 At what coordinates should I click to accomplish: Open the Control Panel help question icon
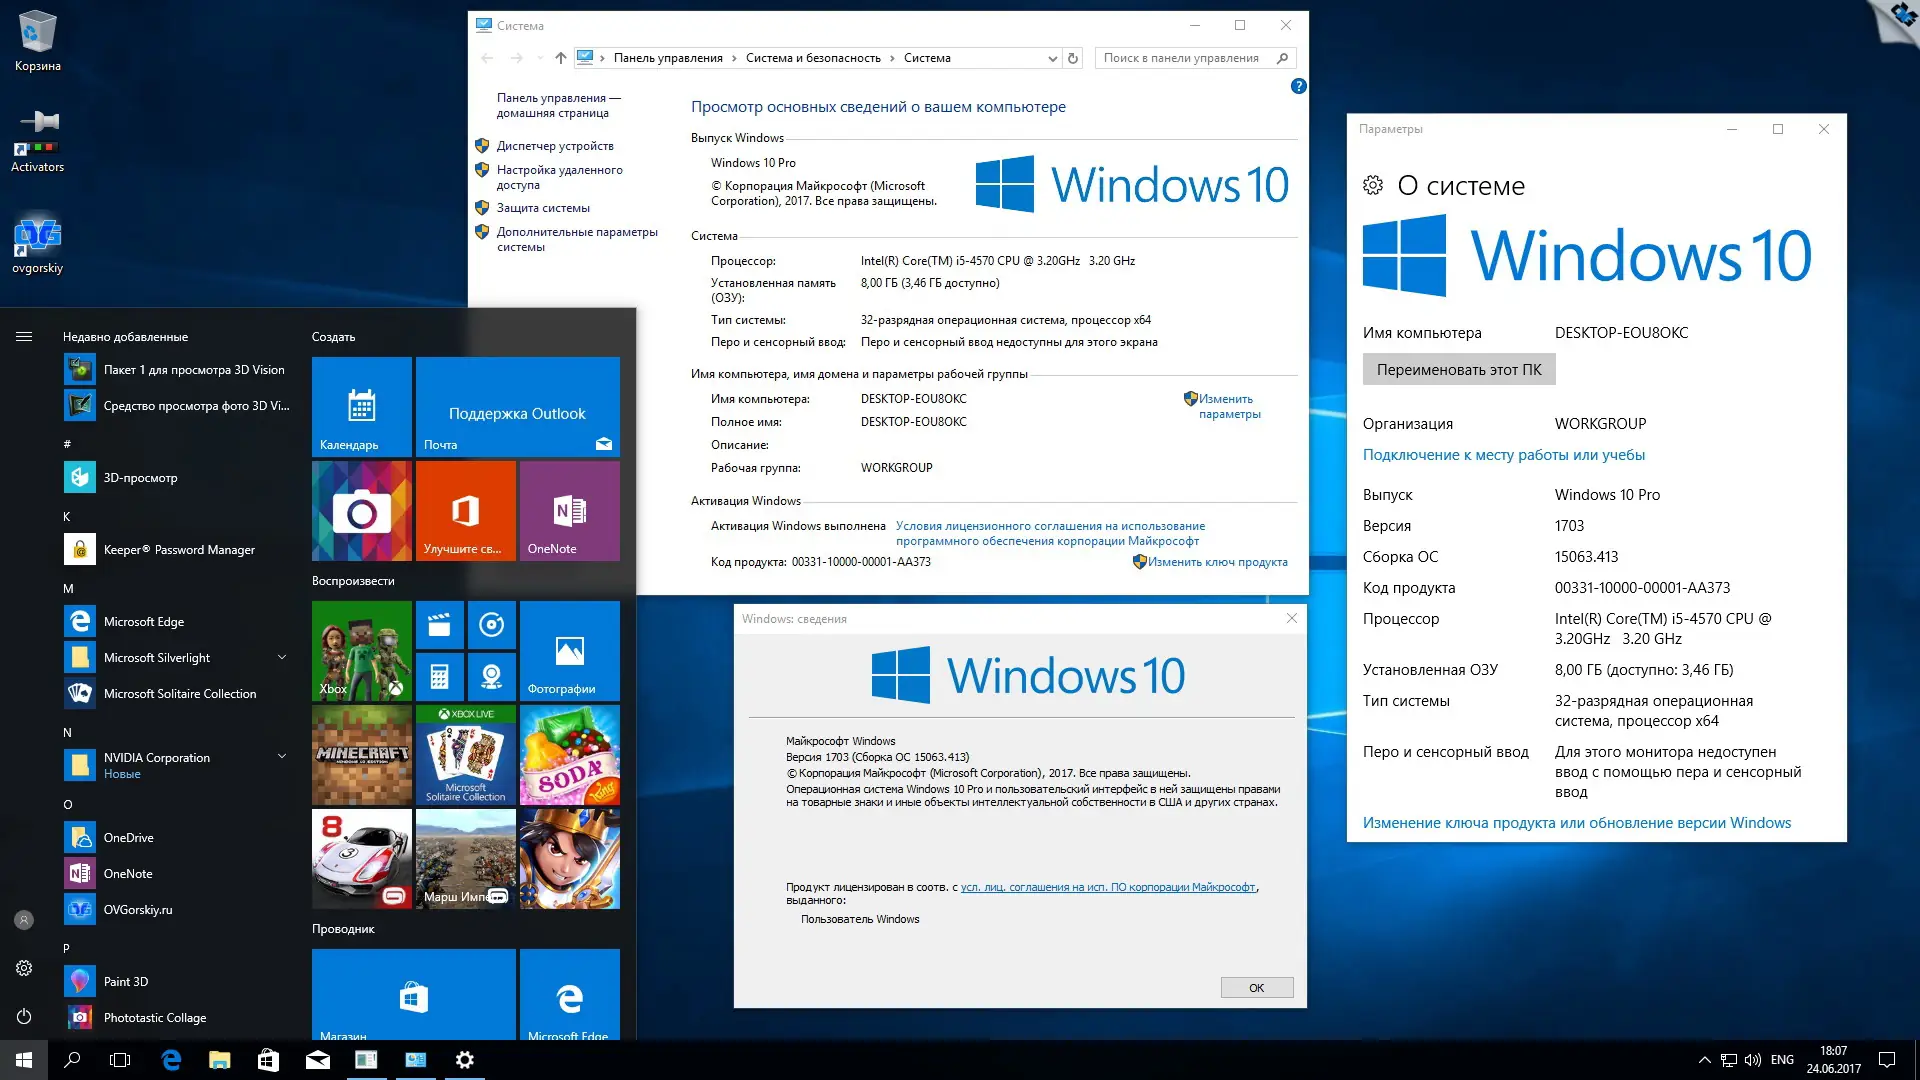1298,86
